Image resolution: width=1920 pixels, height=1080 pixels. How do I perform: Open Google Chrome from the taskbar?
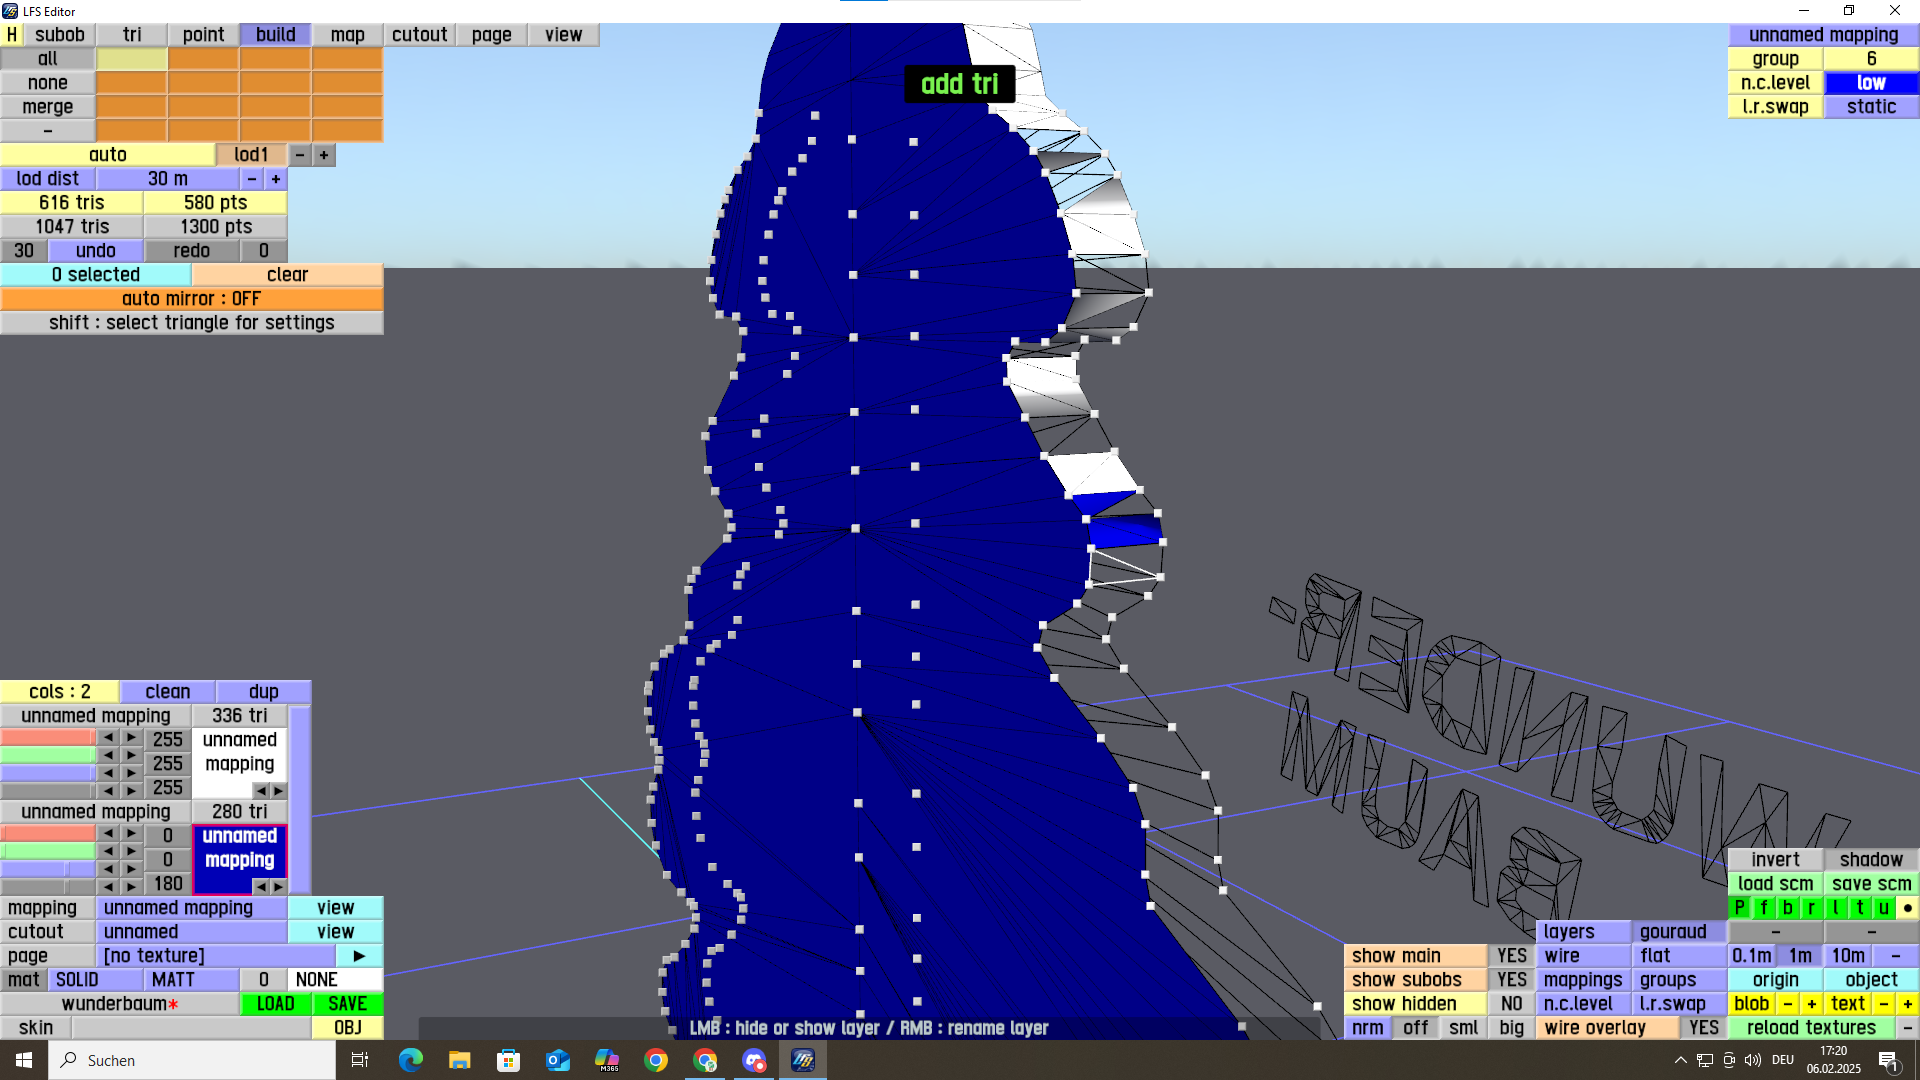pyautogui.click(x=656, y=1060)
